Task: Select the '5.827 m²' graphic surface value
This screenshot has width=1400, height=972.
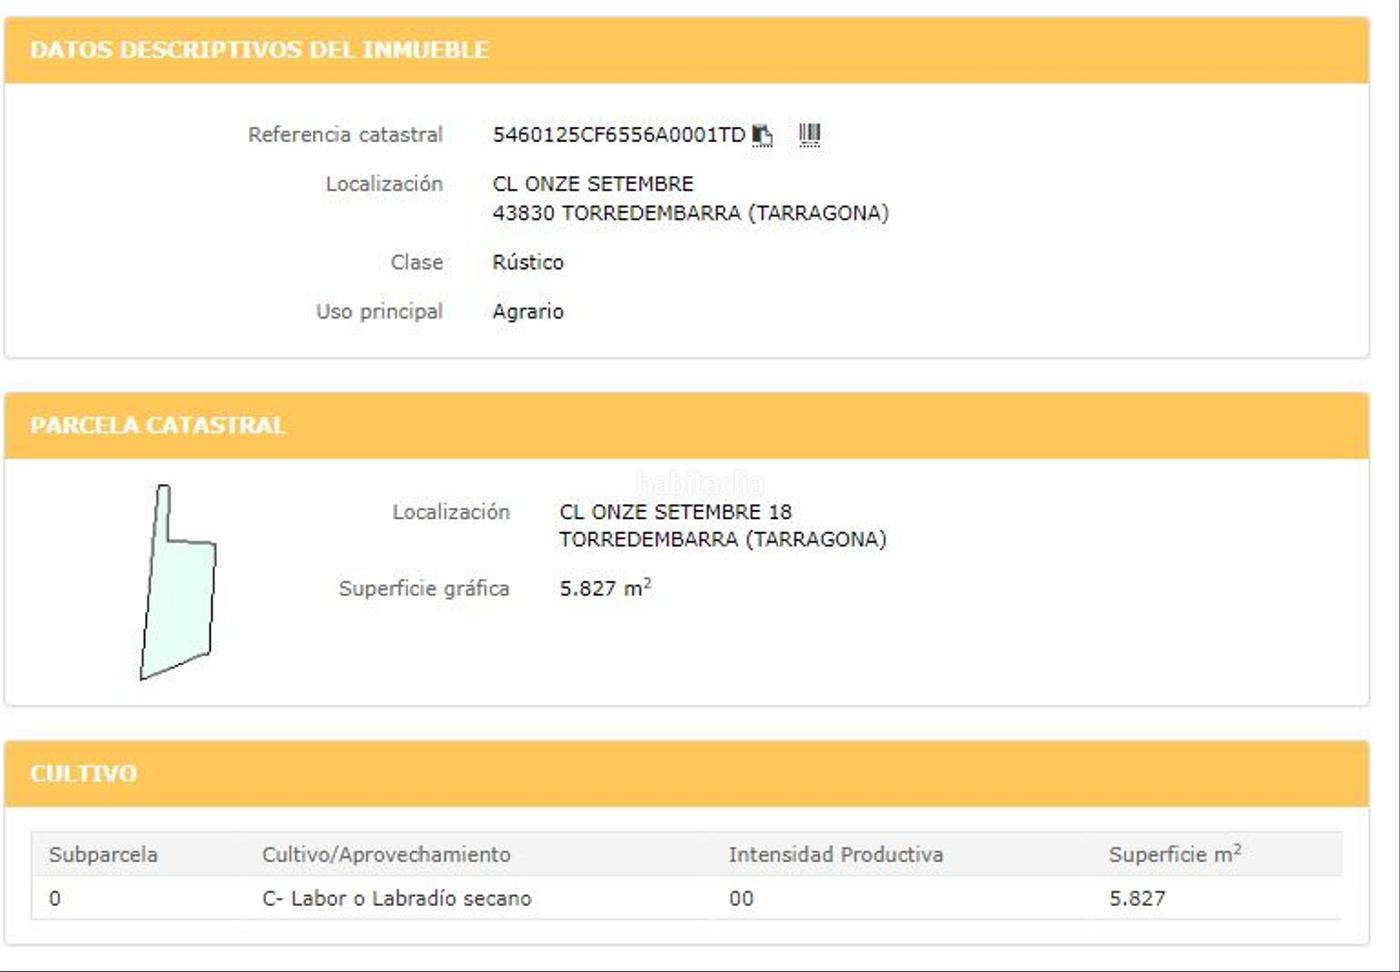Action: [x=605, y=588]
